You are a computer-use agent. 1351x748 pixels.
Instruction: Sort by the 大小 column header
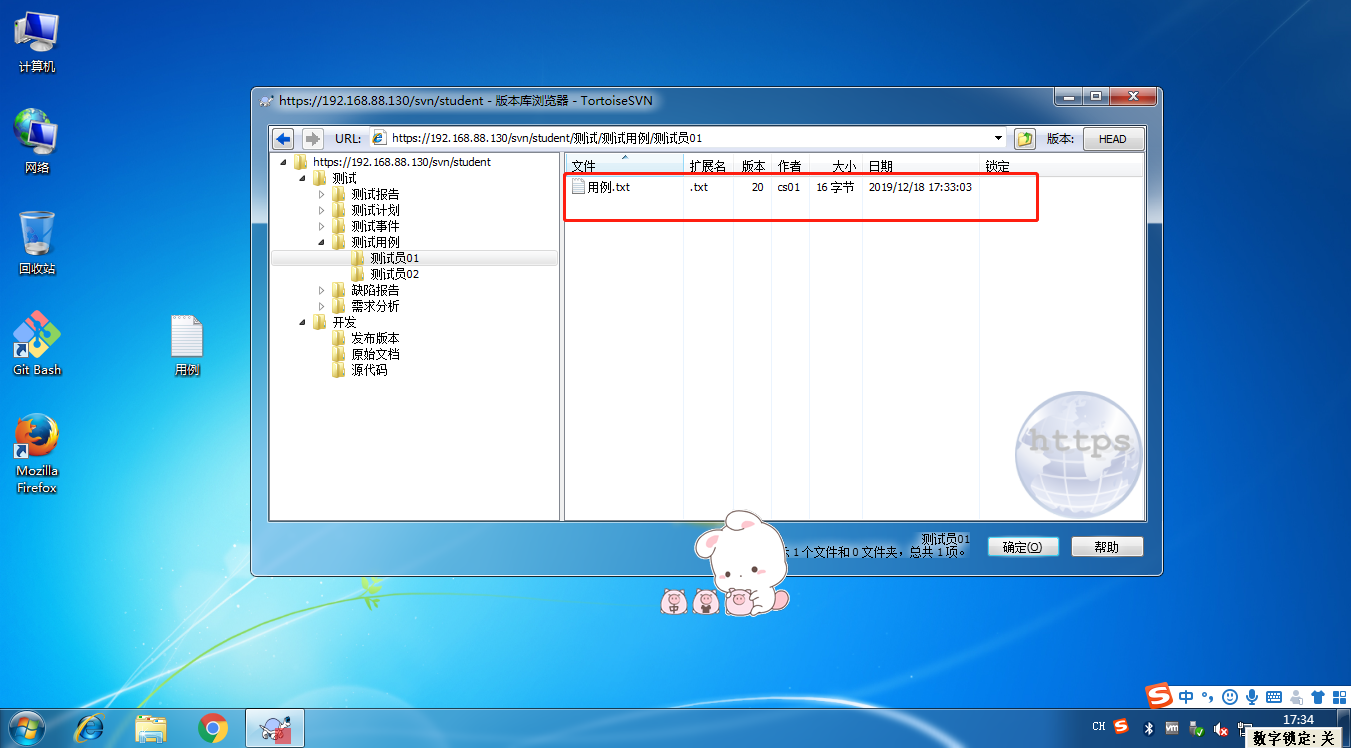click(x=837, y=166)
